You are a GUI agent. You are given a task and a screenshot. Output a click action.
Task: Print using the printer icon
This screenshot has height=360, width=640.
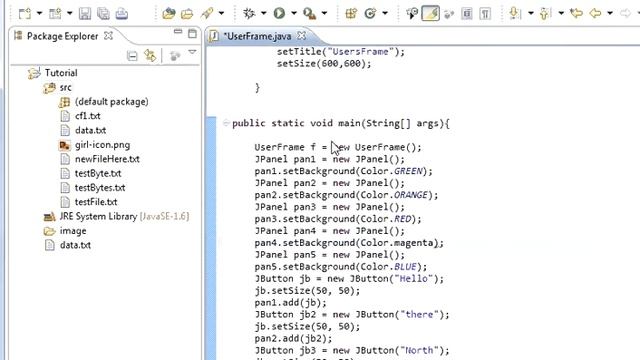[x=122, y=13]
